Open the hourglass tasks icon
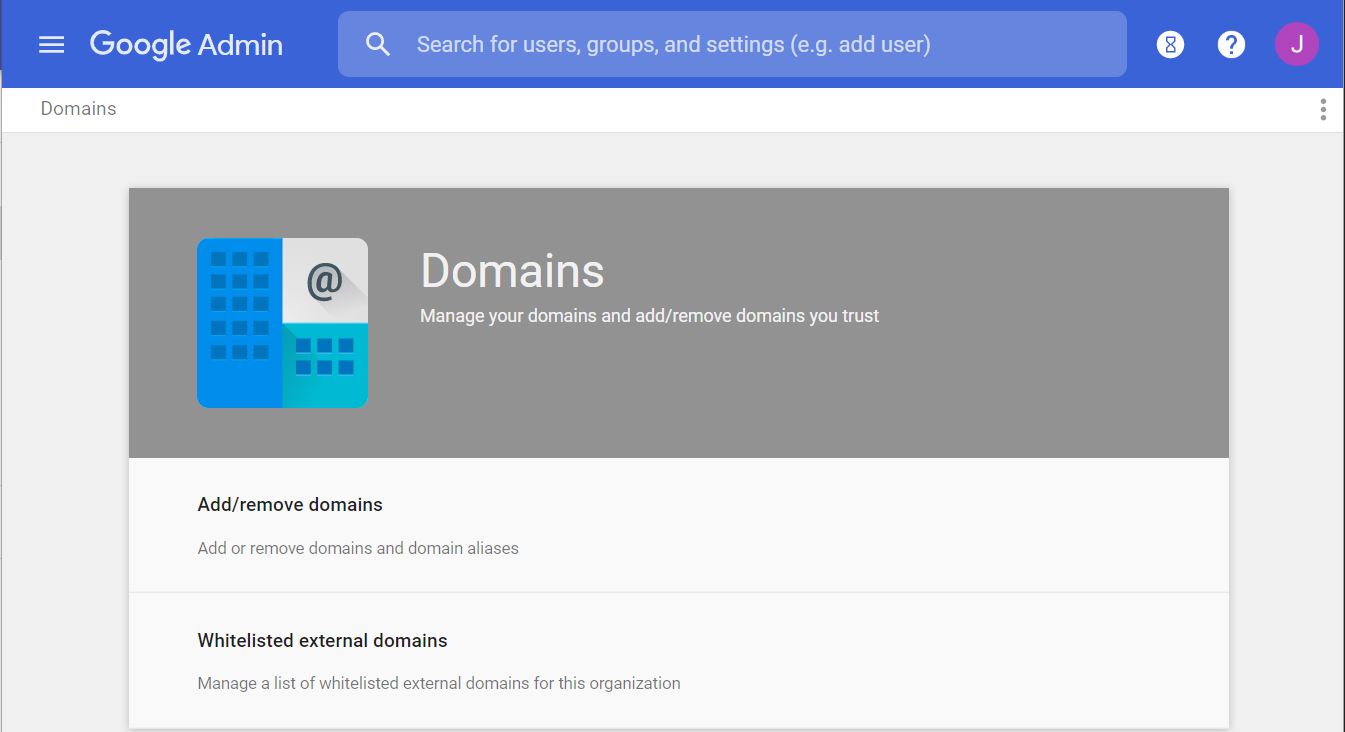1345x732 pixels. (1170, 44)
